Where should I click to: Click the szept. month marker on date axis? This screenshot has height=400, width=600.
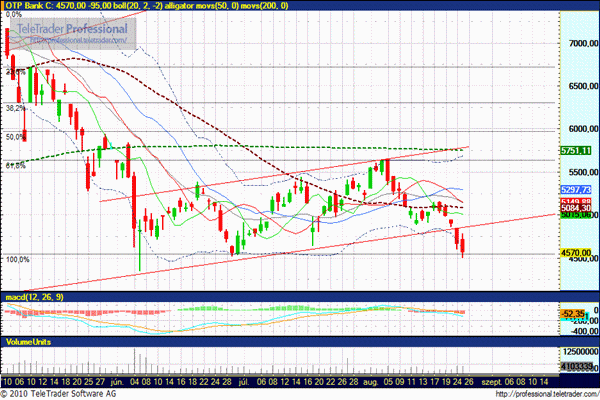[491, 381]
